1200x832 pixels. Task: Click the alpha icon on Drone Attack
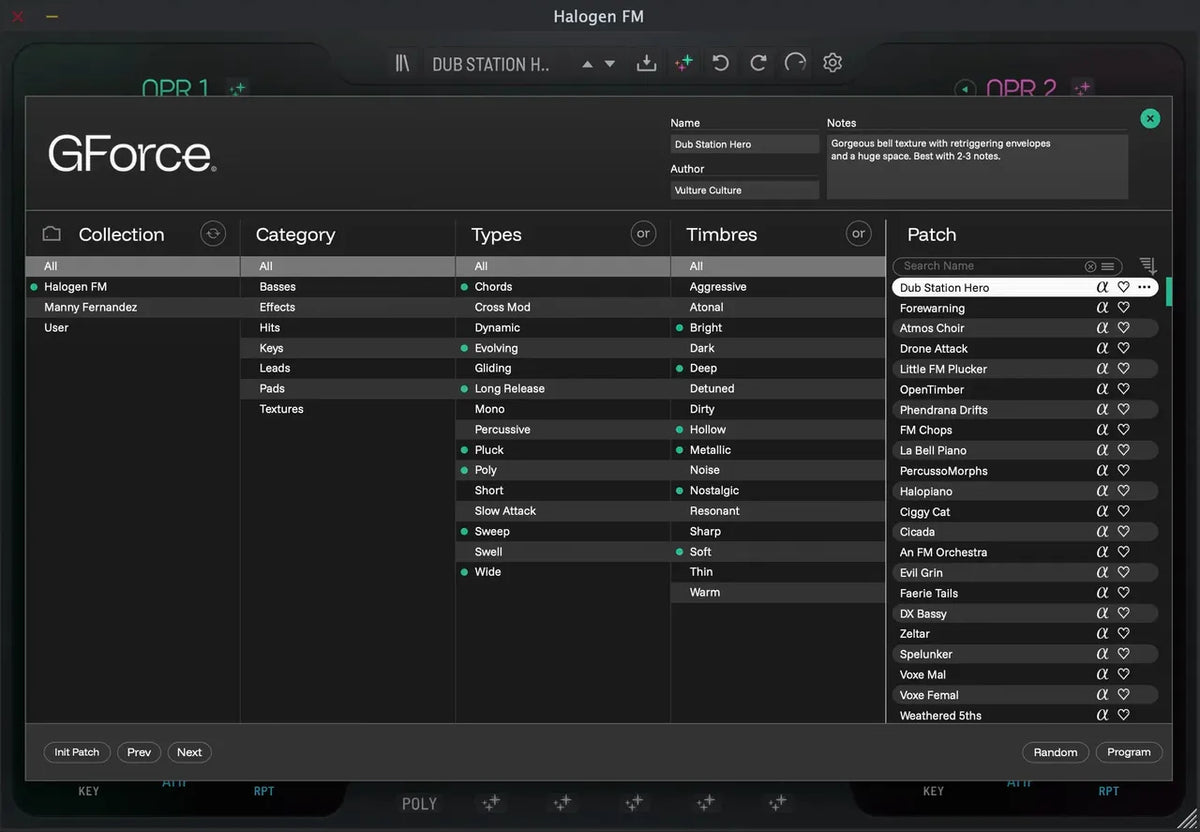[x=1102, y=349]
